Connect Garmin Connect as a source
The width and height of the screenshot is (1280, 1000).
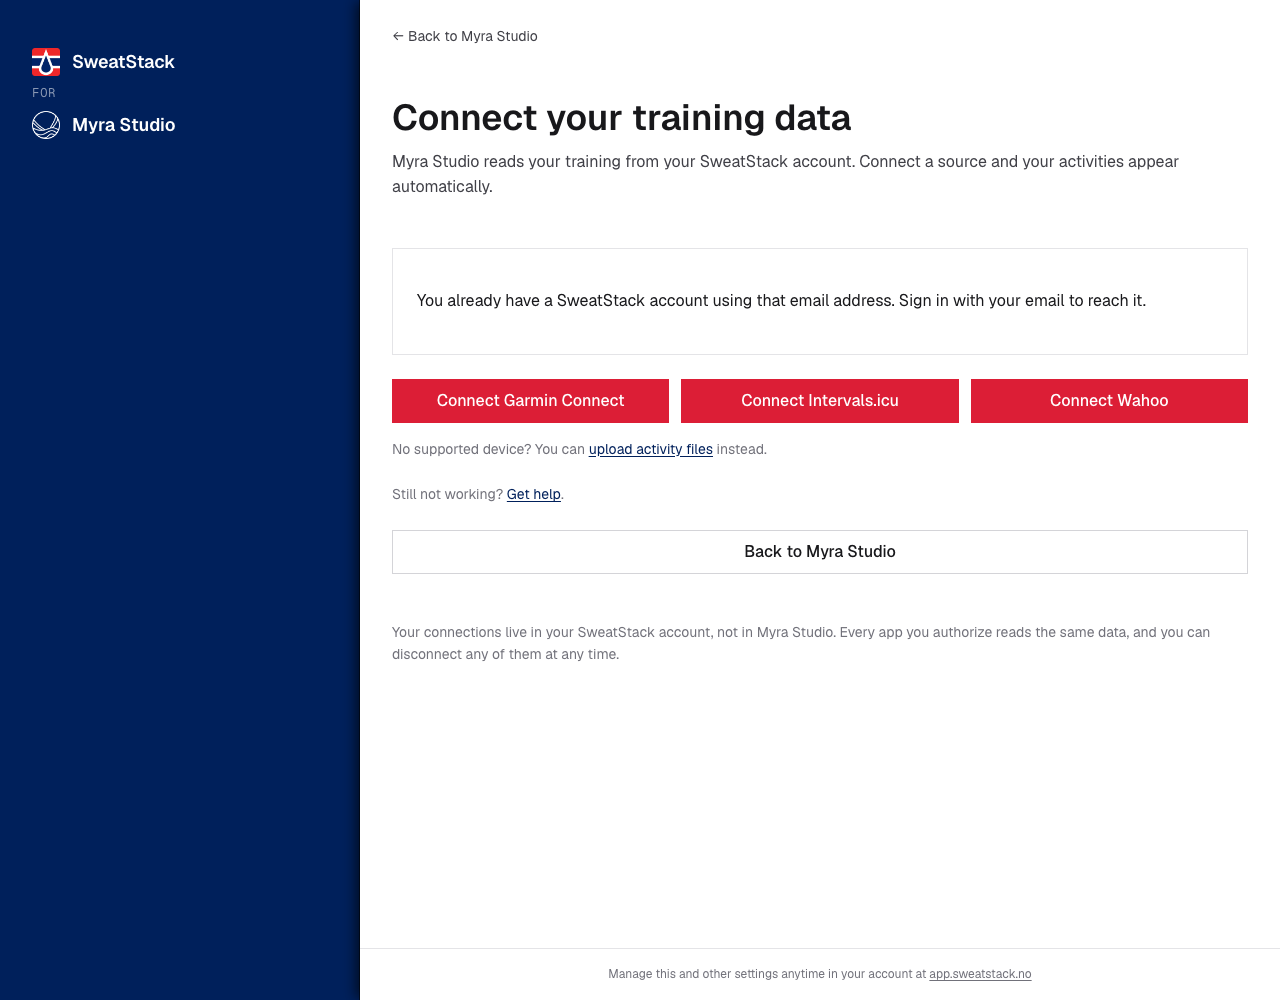coord(530,401)
